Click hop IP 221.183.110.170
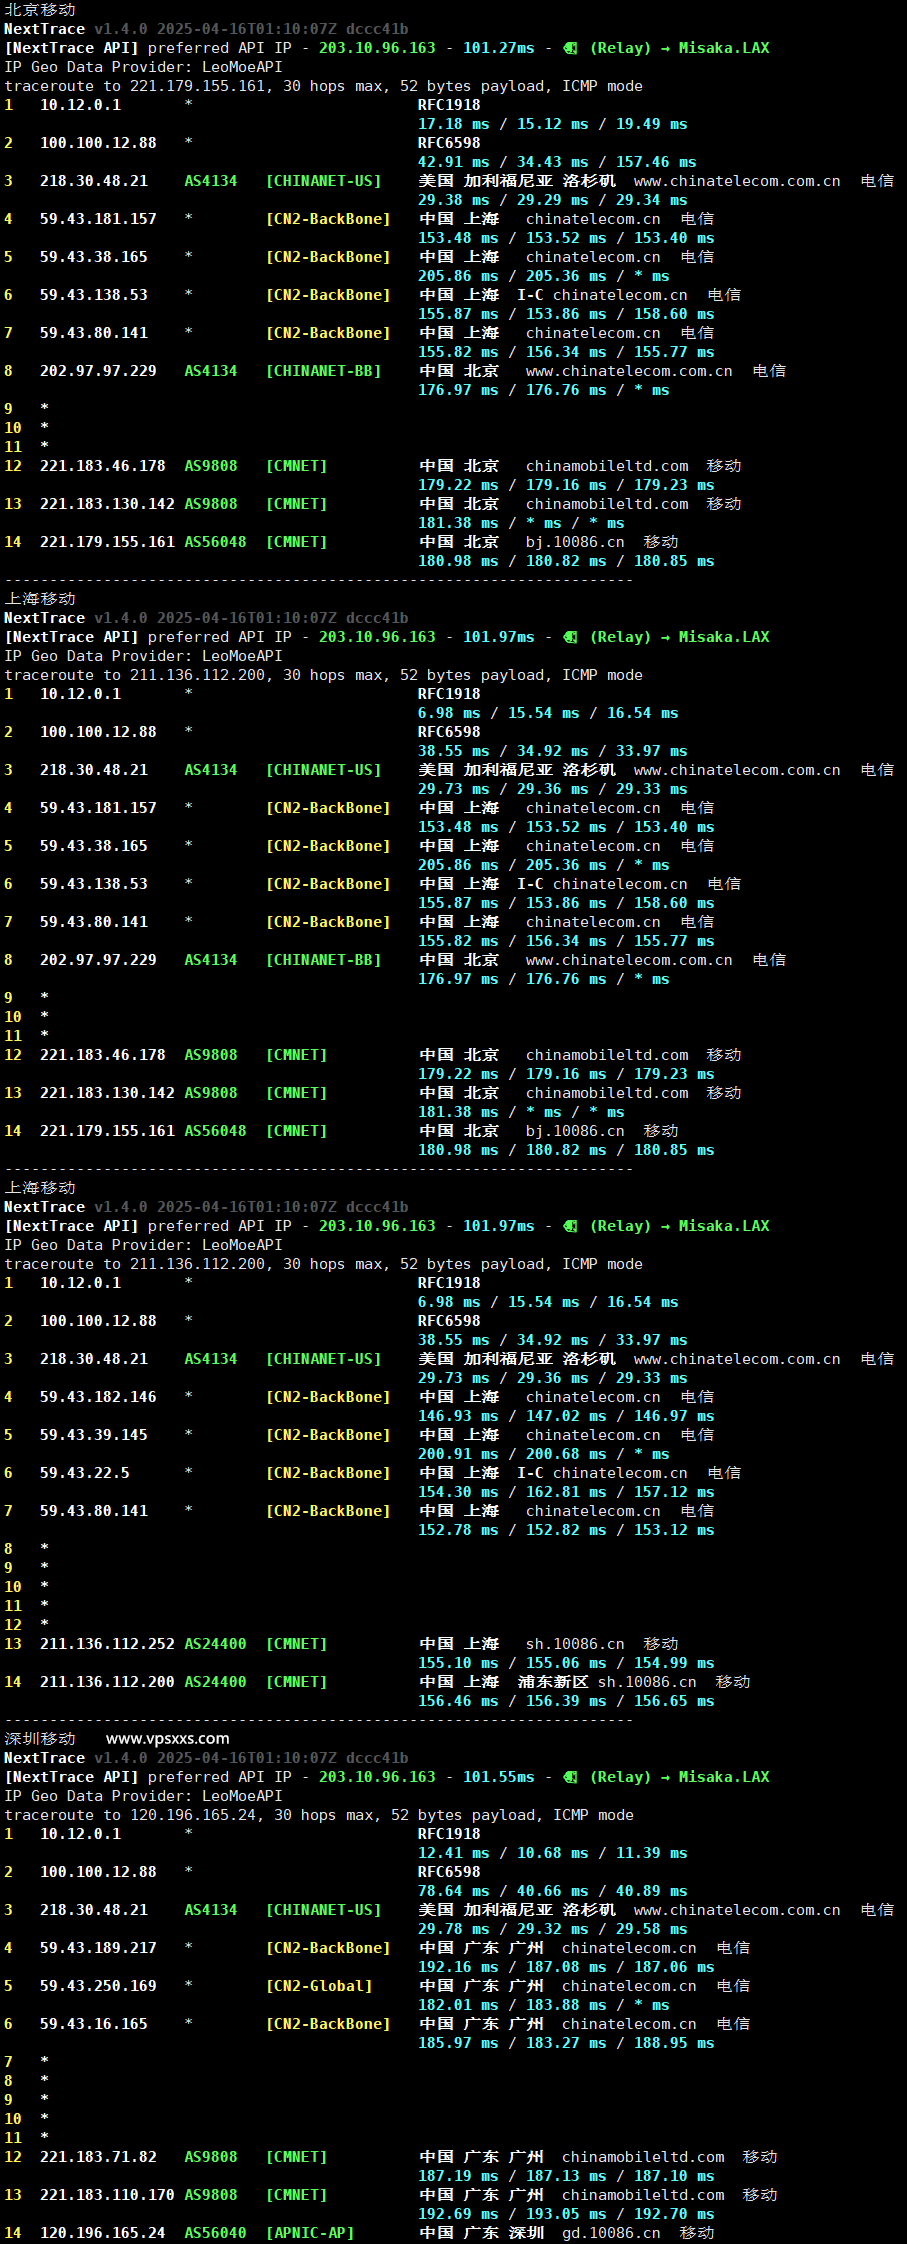The width and height of the screenshot is (907, 2244). tap(107, 2195)
